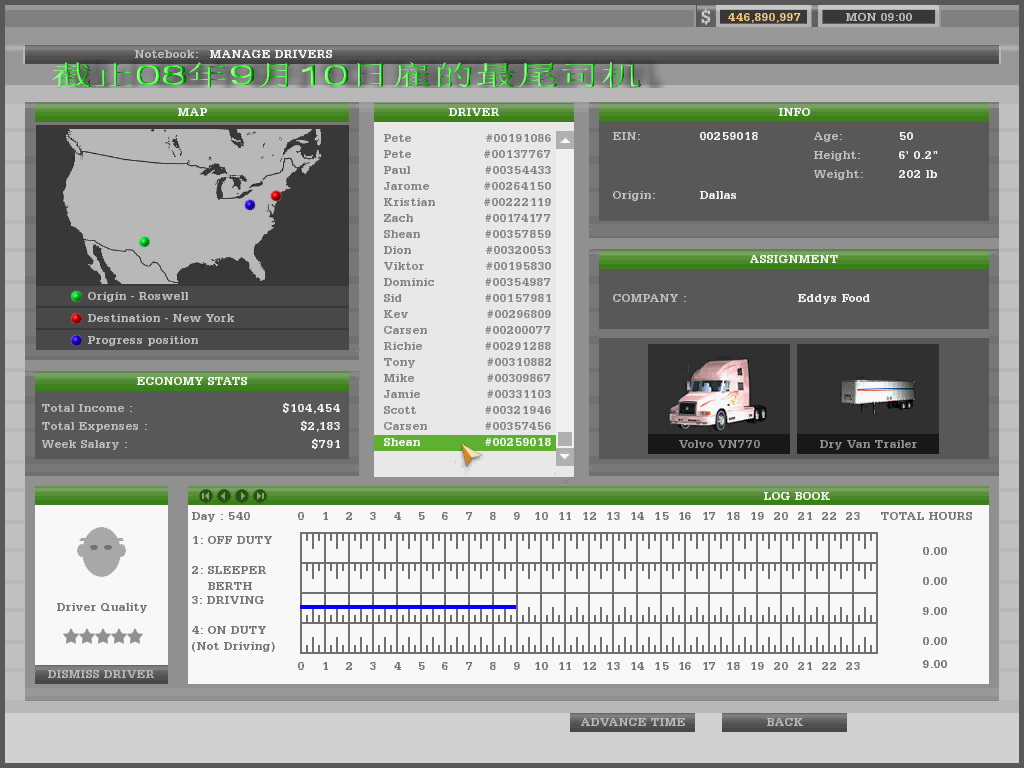Select driver Dominic #00354987

[x=467, y=282]
